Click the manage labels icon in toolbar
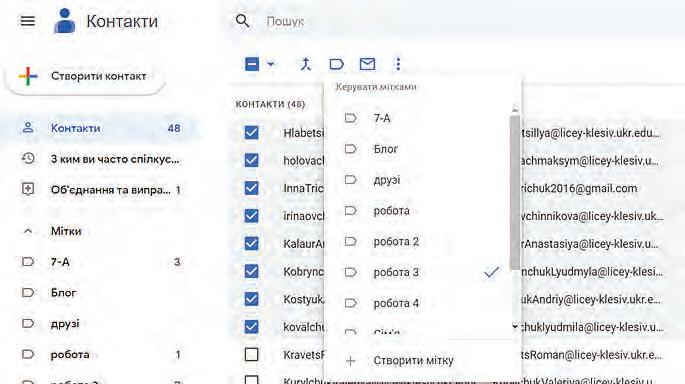685x384 pixels. tap(336, 64)
